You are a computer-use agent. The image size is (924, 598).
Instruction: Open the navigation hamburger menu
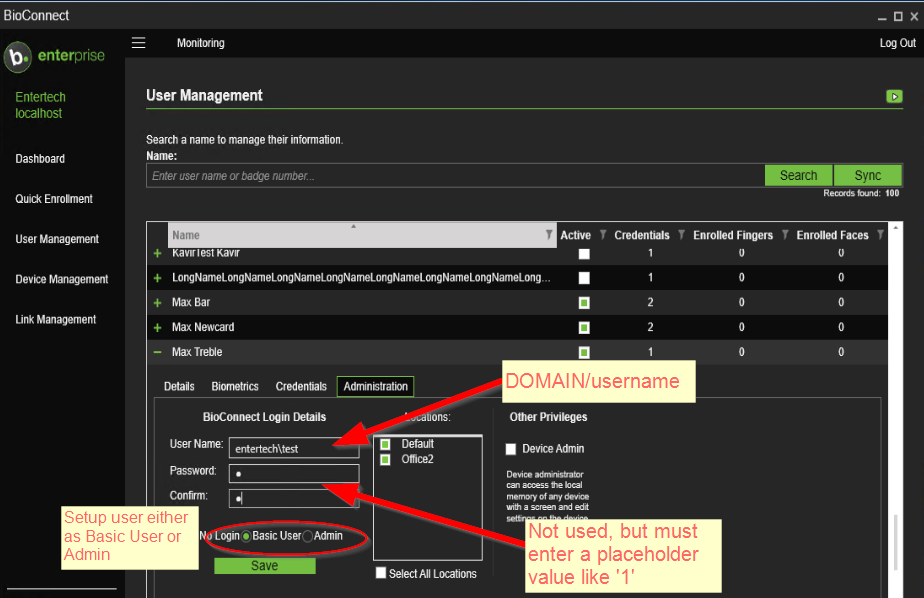tap(138, 43)
